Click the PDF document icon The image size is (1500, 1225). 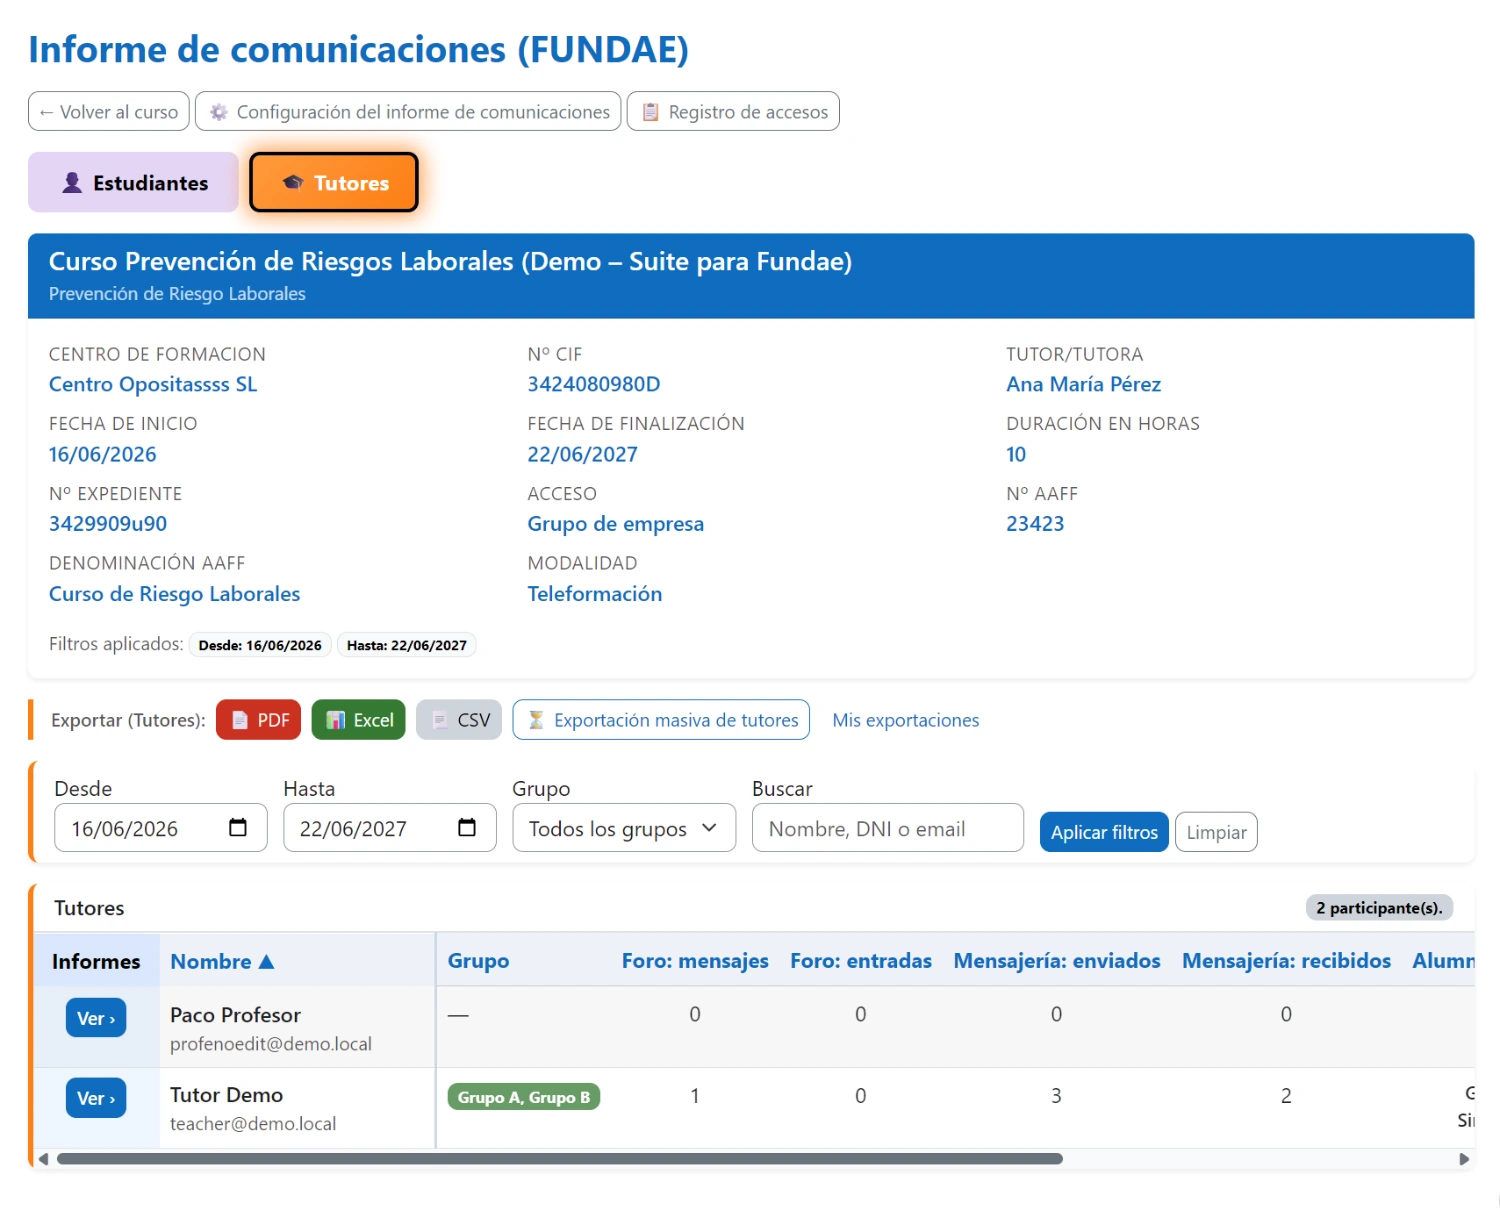click(x=240, y=720)
